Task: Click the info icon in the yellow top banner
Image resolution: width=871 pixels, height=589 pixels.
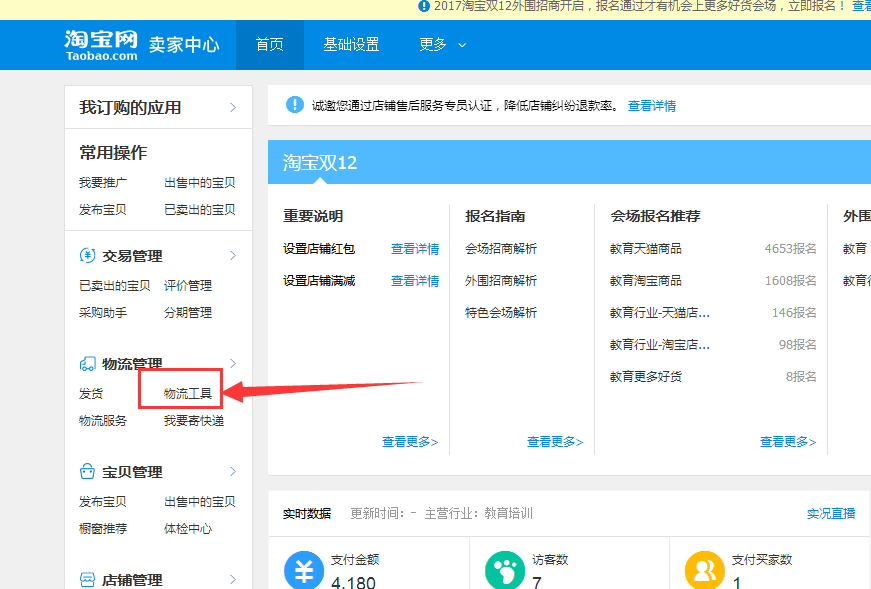Action: (x=424, y=6)
